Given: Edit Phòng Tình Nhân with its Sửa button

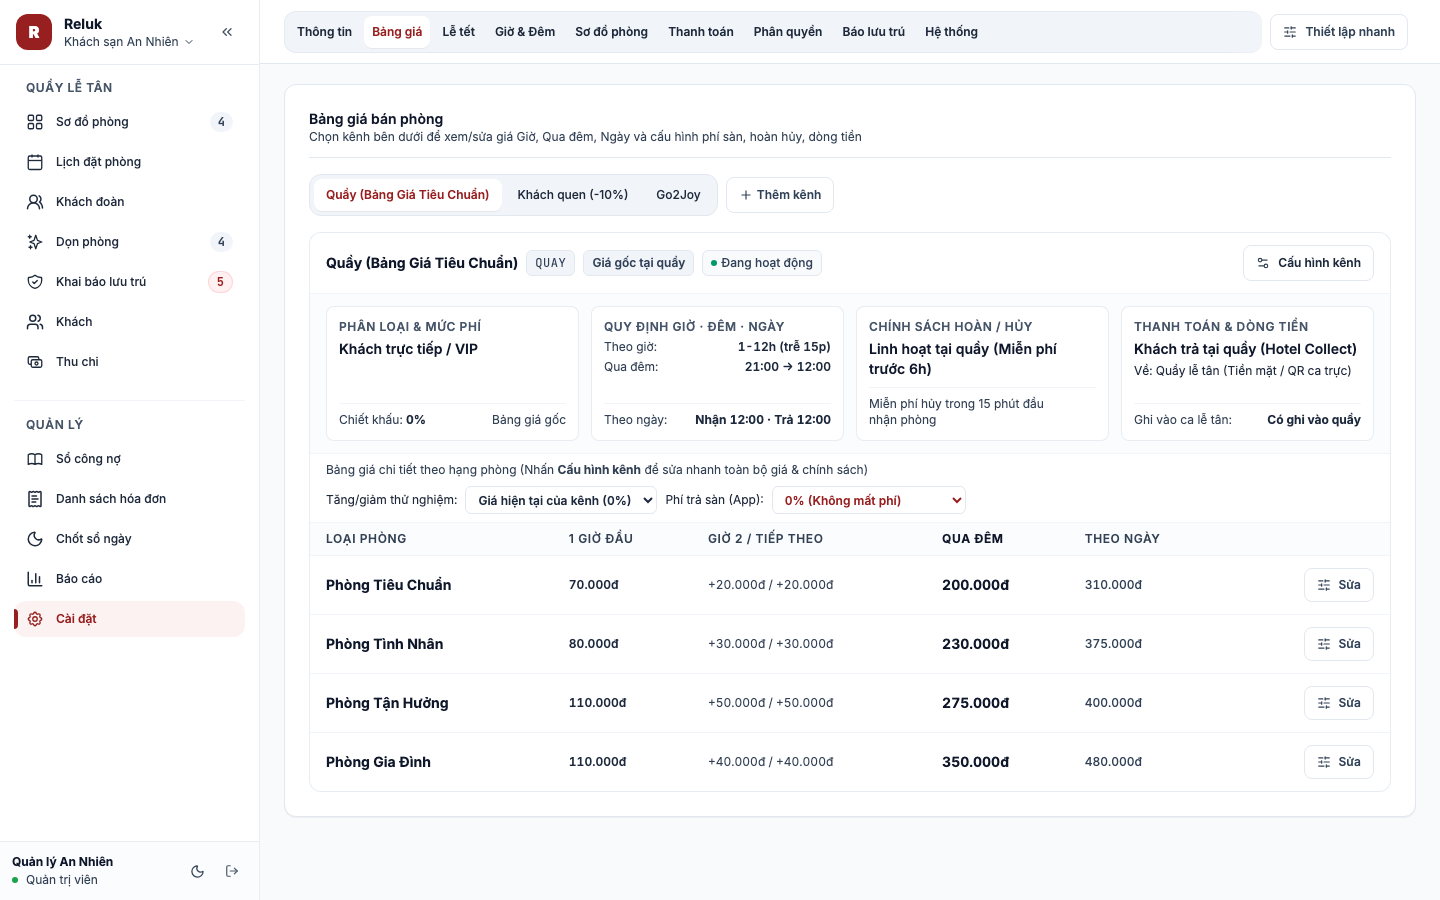Looking at the screenshot, I should 1339,644.
